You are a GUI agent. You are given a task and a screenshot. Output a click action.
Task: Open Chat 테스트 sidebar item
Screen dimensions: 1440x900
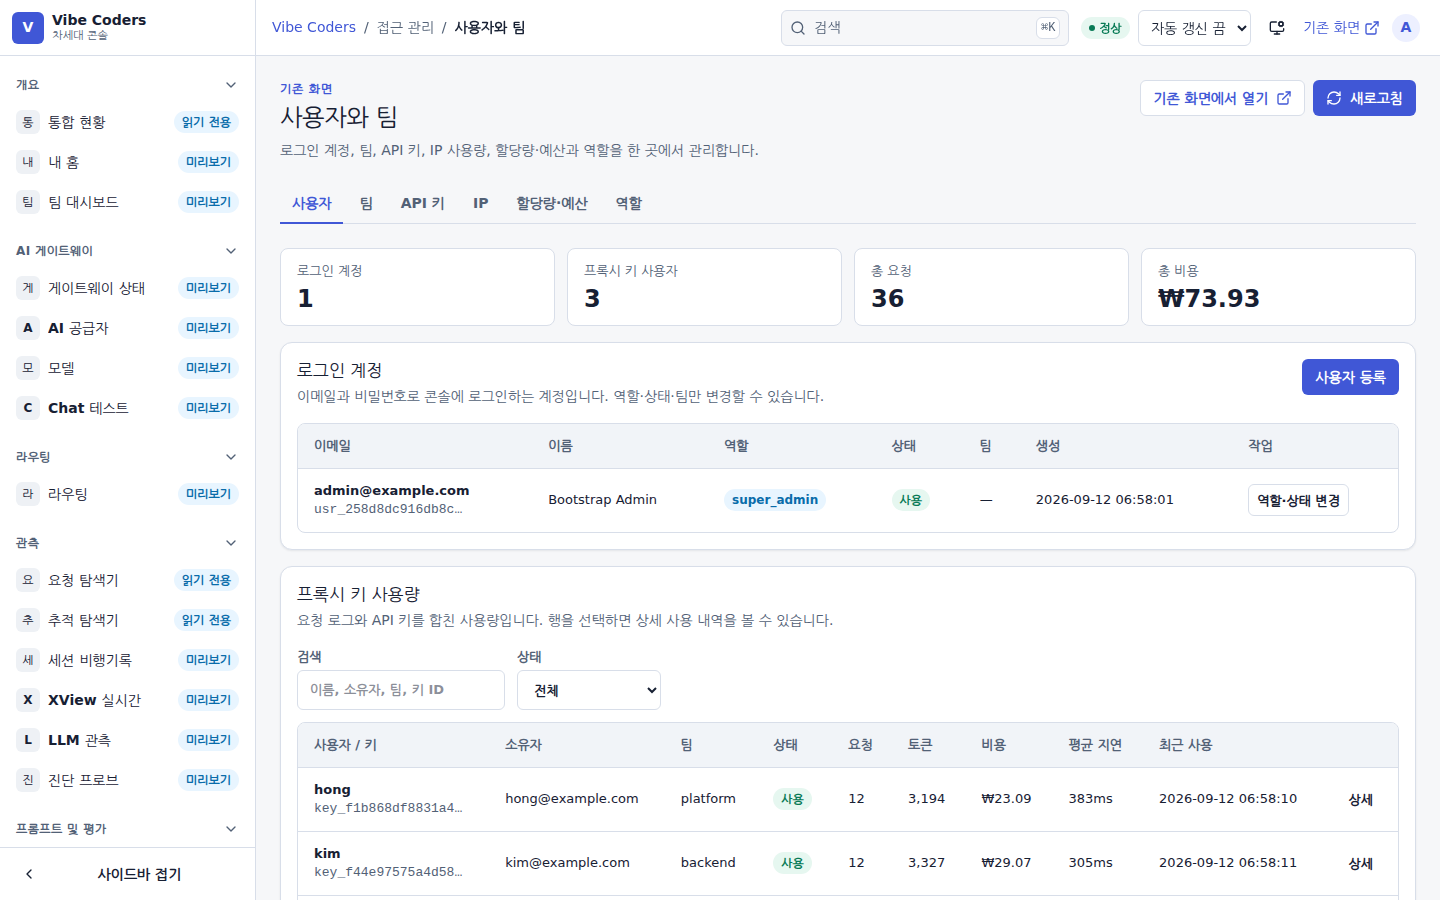click(x=127, y=408)
